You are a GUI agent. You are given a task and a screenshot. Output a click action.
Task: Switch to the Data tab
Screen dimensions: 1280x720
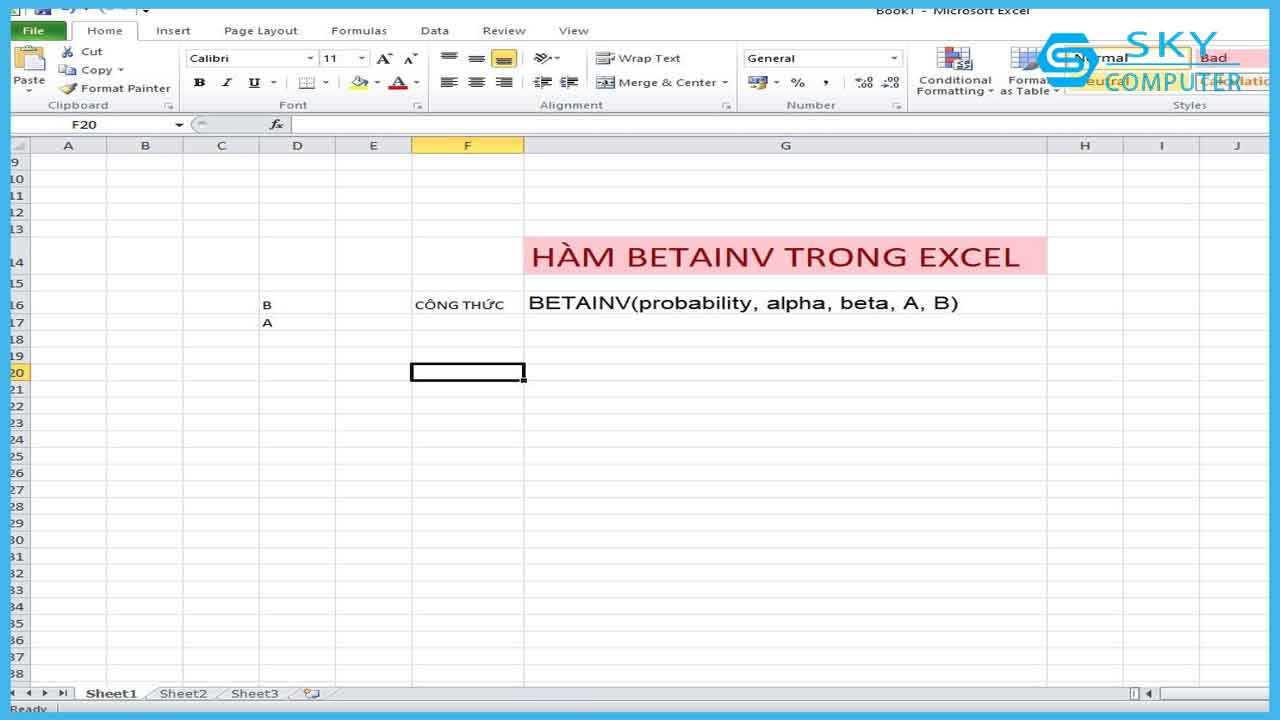[435, 31]
